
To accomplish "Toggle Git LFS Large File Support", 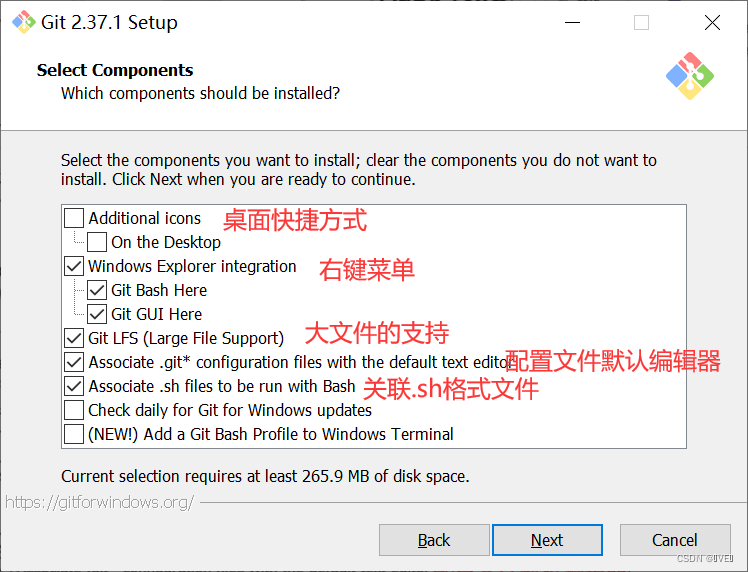I will (74, 338).
